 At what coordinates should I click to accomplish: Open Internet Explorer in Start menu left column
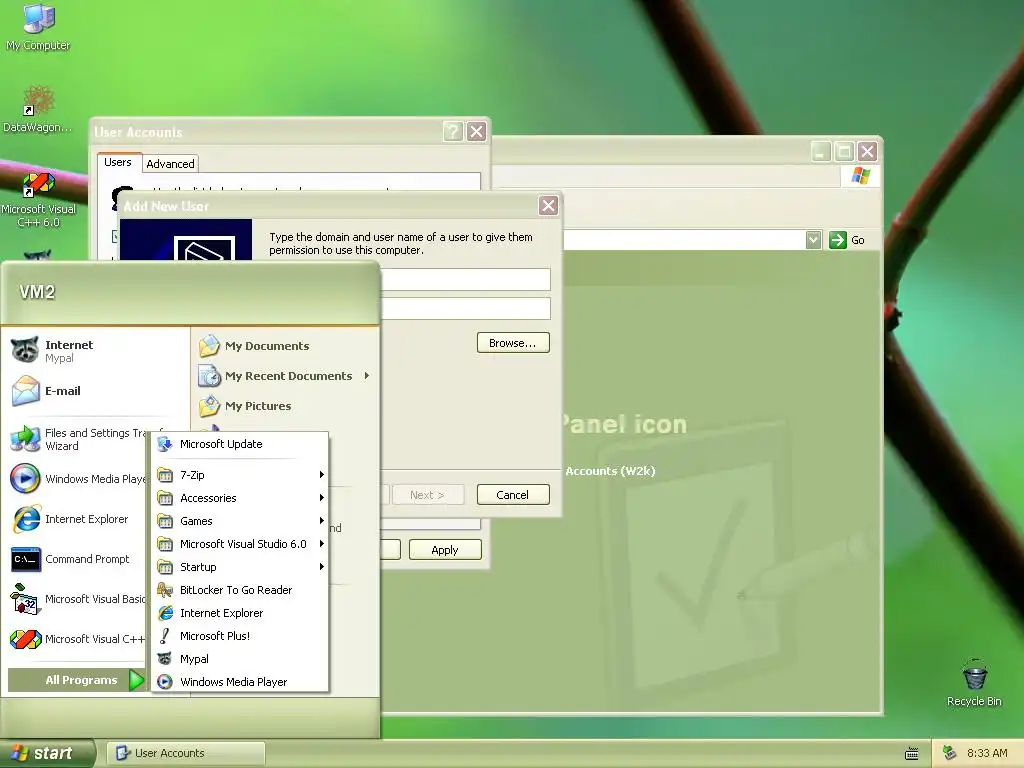(77, 519)
